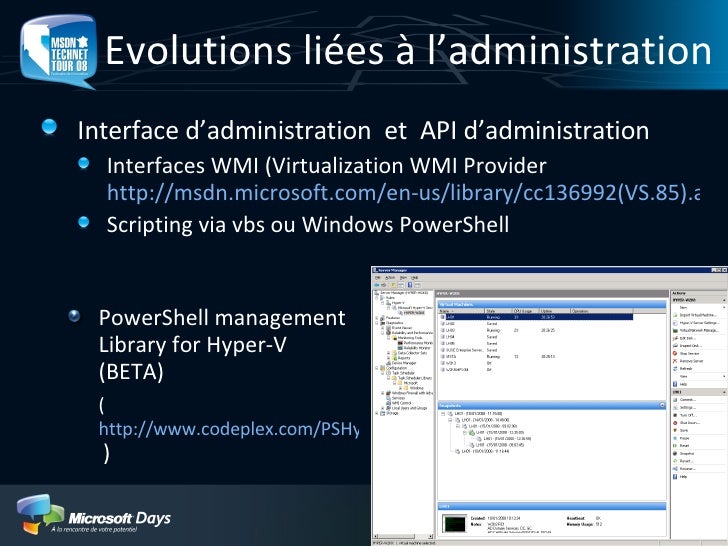Click the Turn Off action icon

(x=675, y=415)
